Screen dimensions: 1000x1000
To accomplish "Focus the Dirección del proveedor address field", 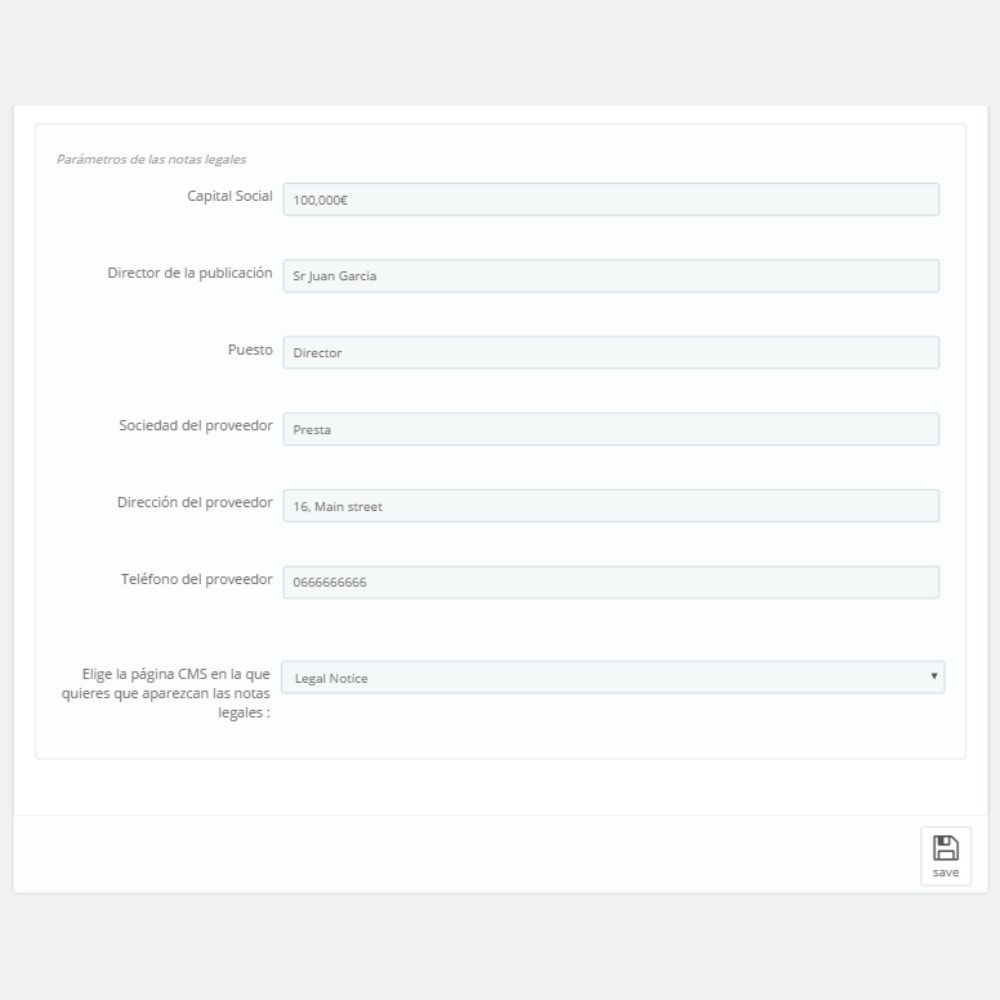I will 611,506.
